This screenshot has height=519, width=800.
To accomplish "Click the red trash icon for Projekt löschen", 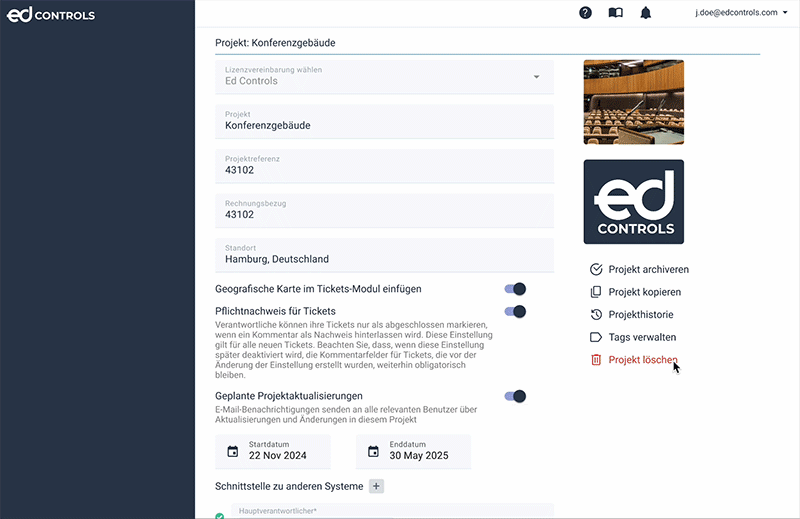I will coord(596,360).
